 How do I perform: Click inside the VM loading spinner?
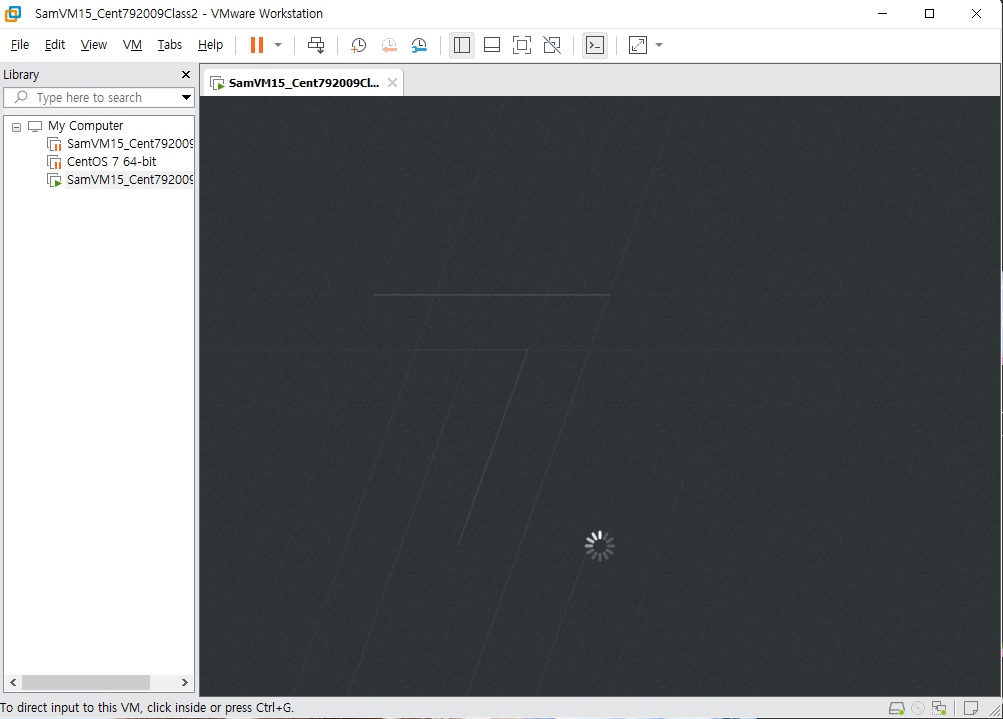(x=599, y=546)
